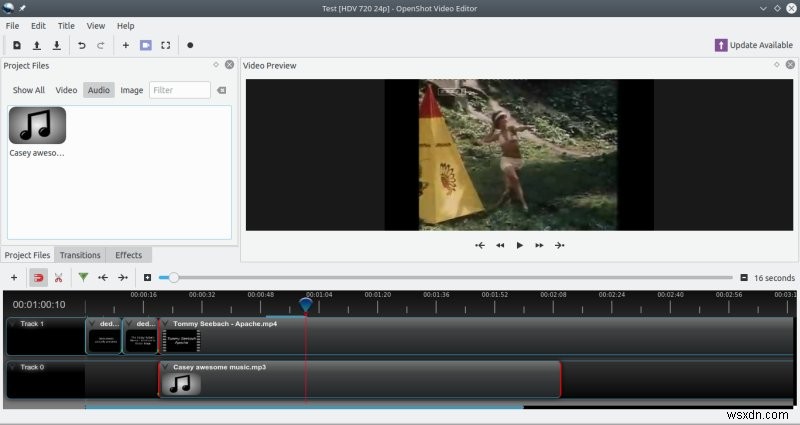Clear the filter field with the backspace icon
Image resolution: width=800 pixels, height=425 pixels.
[x=221, y=90]
